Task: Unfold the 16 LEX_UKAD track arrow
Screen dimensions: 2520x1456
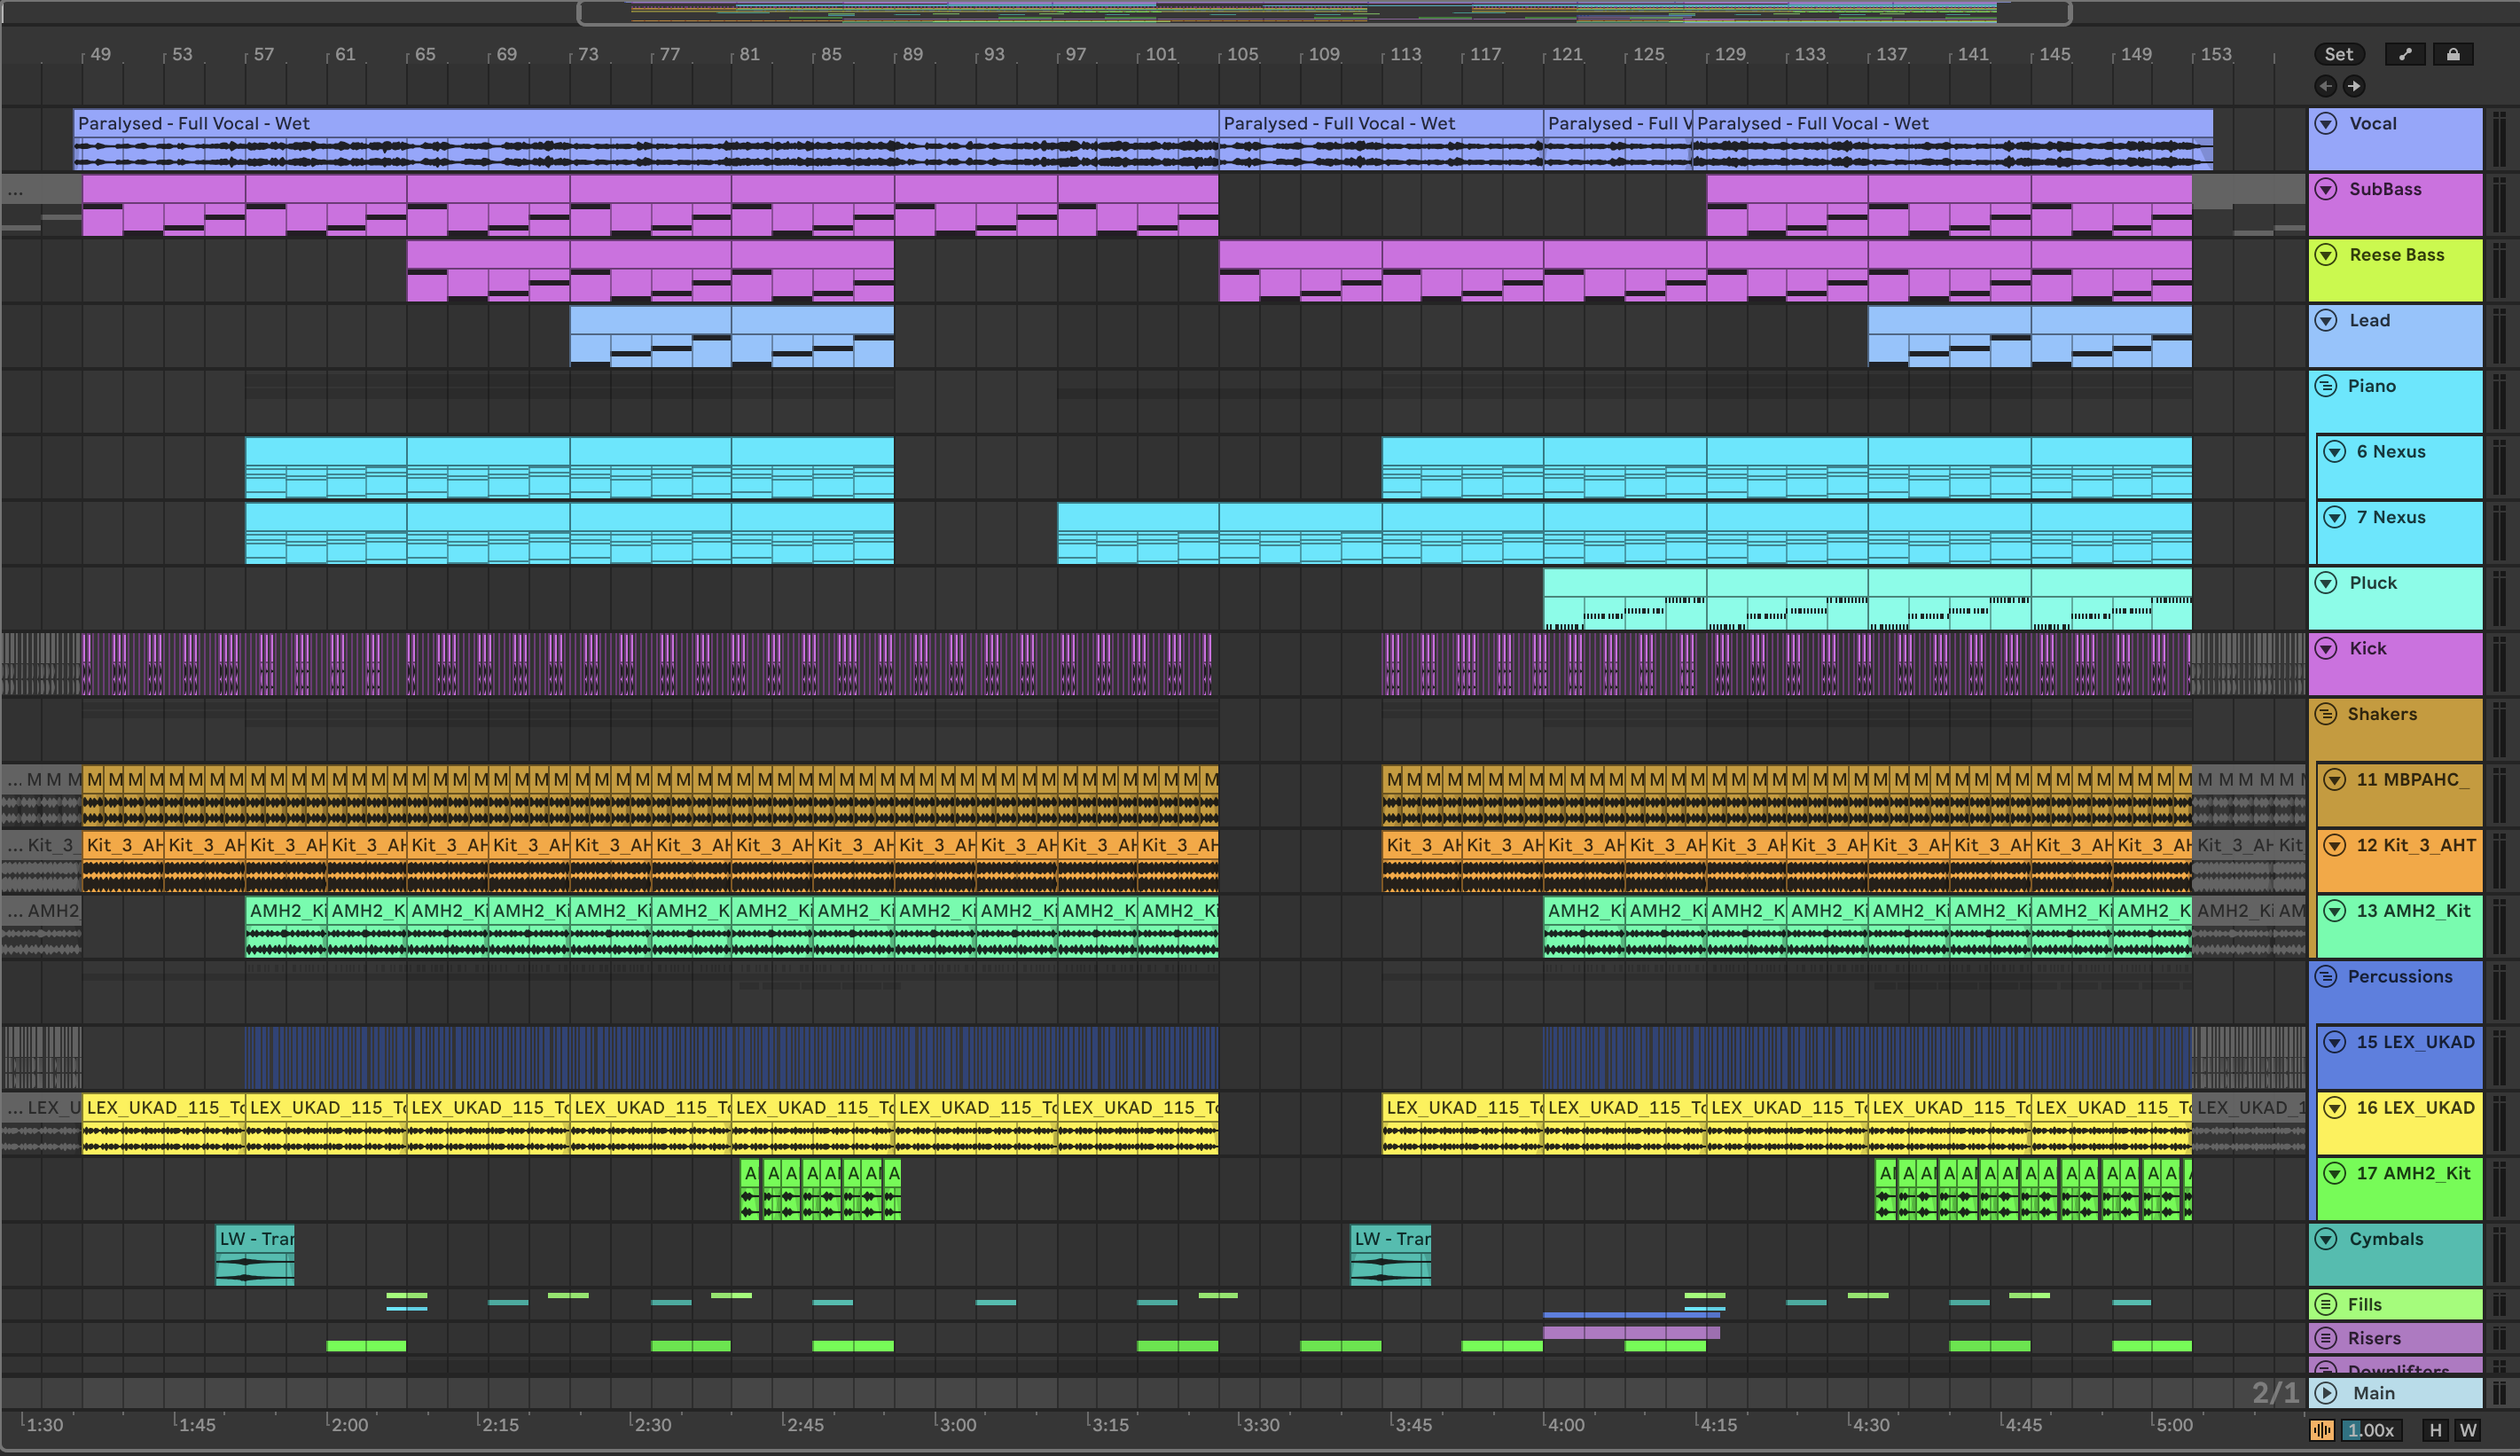Action: click(x=2334, y=1108)
